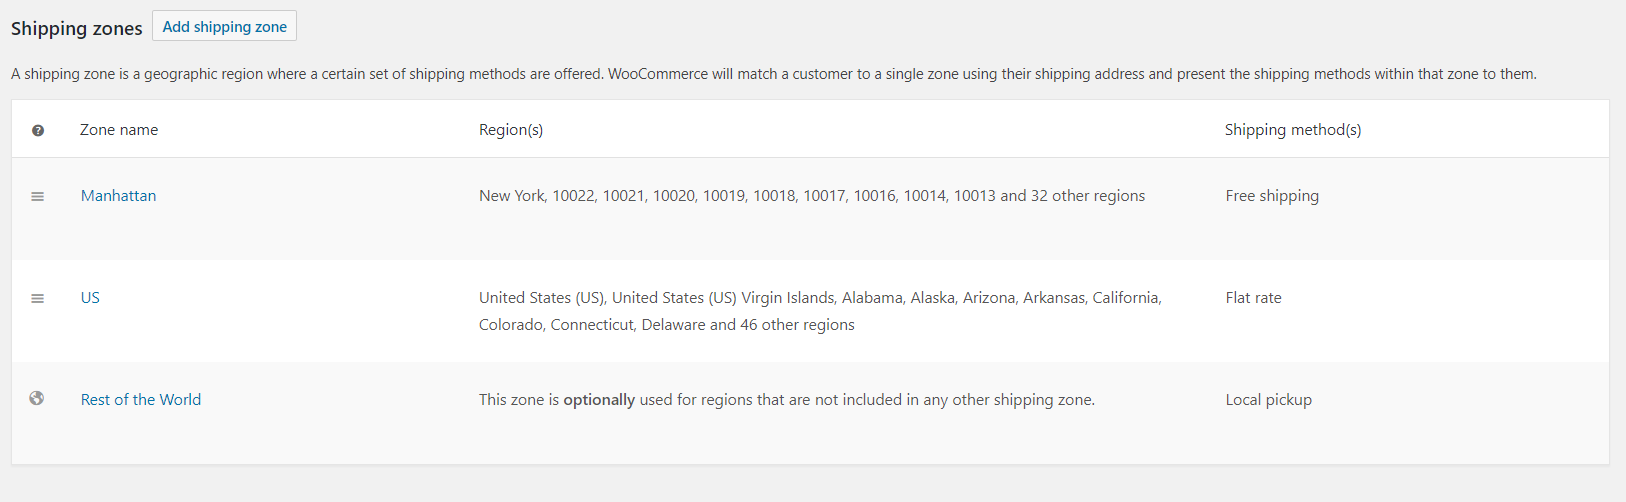Click the Shipping zones page heading

[77, 29]
